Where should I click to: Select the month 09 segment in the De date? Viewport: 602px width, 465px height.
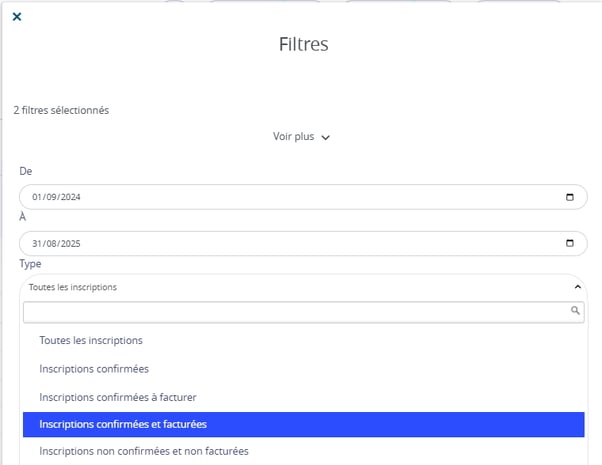click(x=50, y=197)
